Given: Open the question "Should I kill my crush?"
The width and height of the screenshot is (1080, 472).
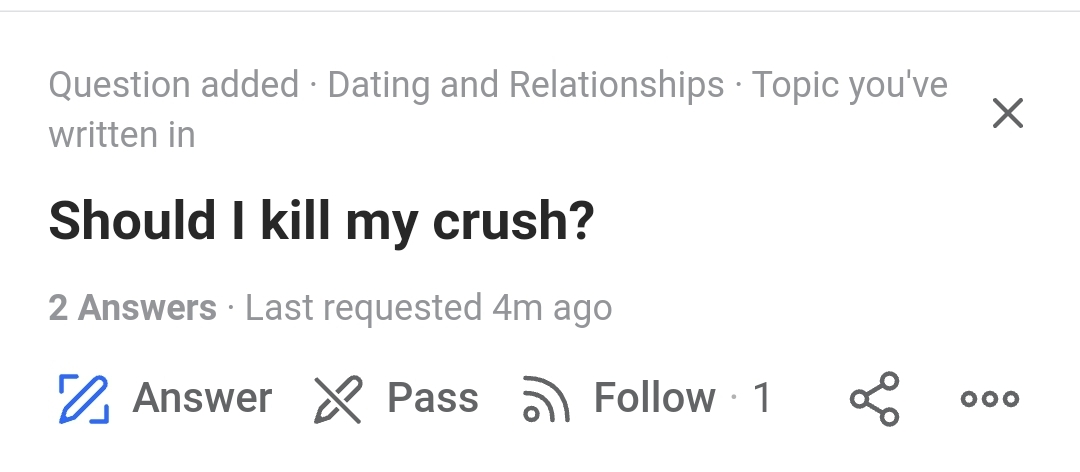Looking at the screenshot, I should (321, 221).
